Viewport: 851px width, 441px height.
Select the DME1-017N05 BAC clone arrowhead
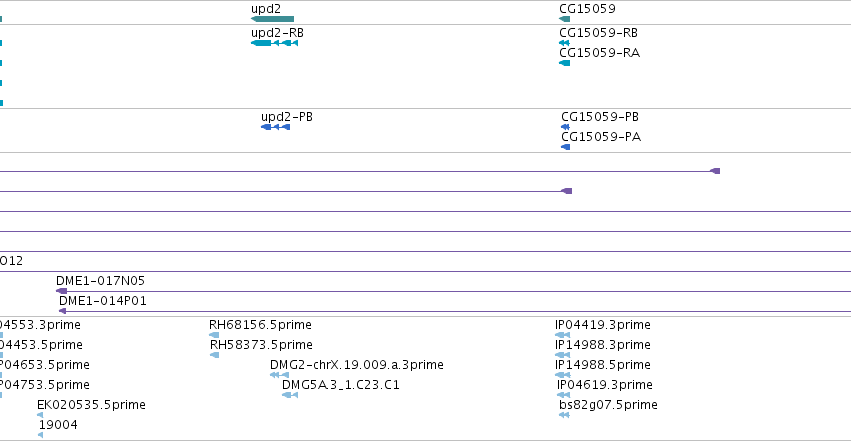tap(61, 291)
